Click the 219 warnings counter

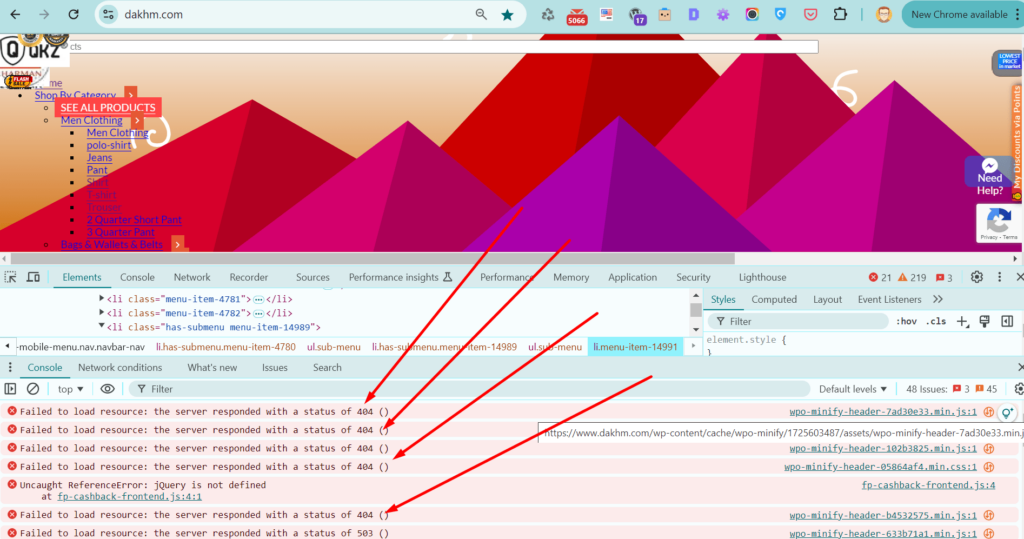click(912, 277)
